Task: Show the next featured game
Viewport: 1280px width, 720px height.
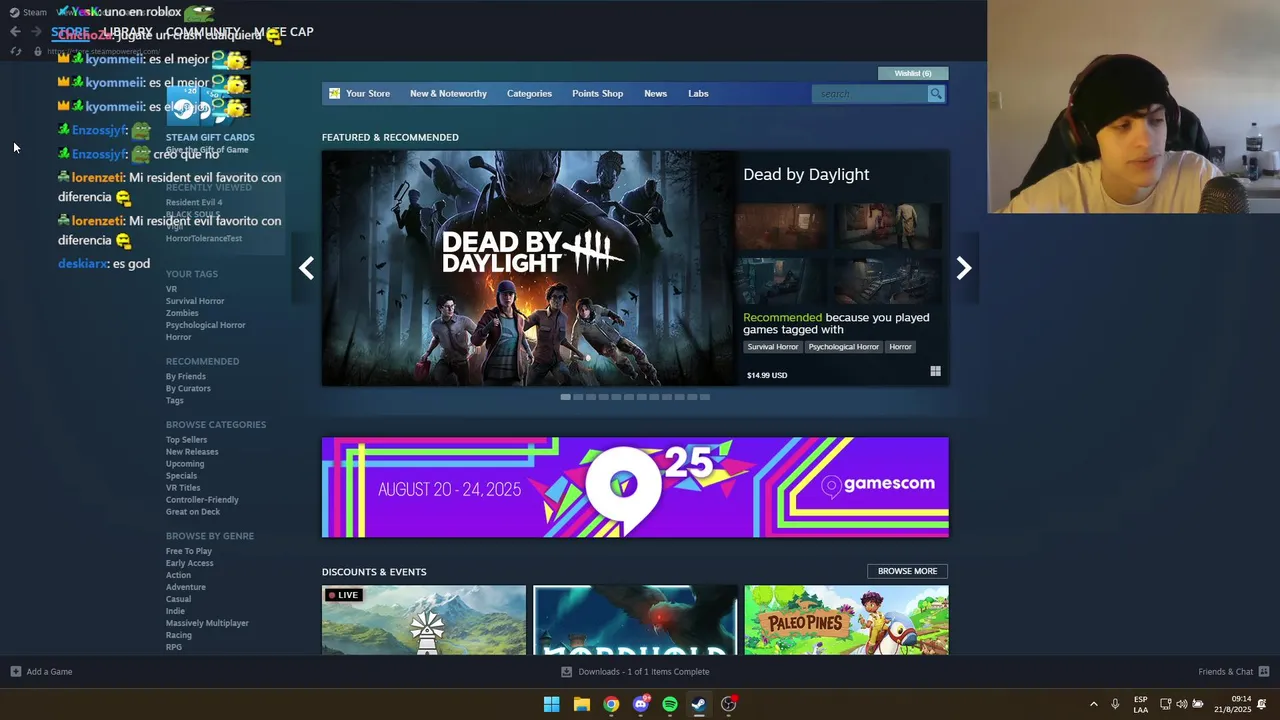Action: click(x=963, y=268)
